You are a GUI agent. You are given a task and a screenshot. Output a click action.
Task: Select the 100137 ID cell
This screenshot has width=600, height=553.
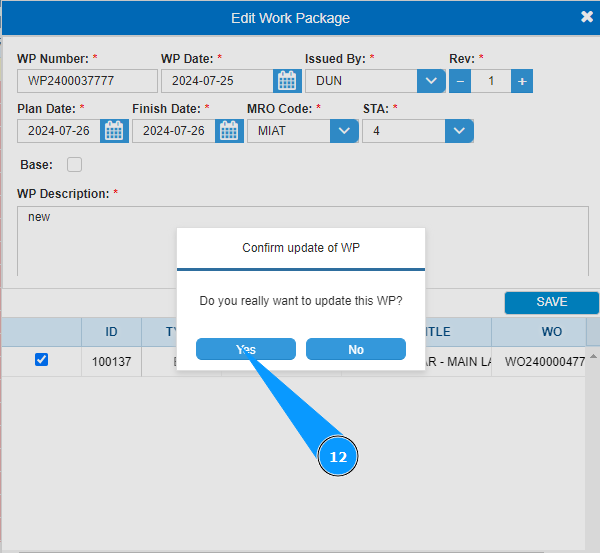coord(111,361)
